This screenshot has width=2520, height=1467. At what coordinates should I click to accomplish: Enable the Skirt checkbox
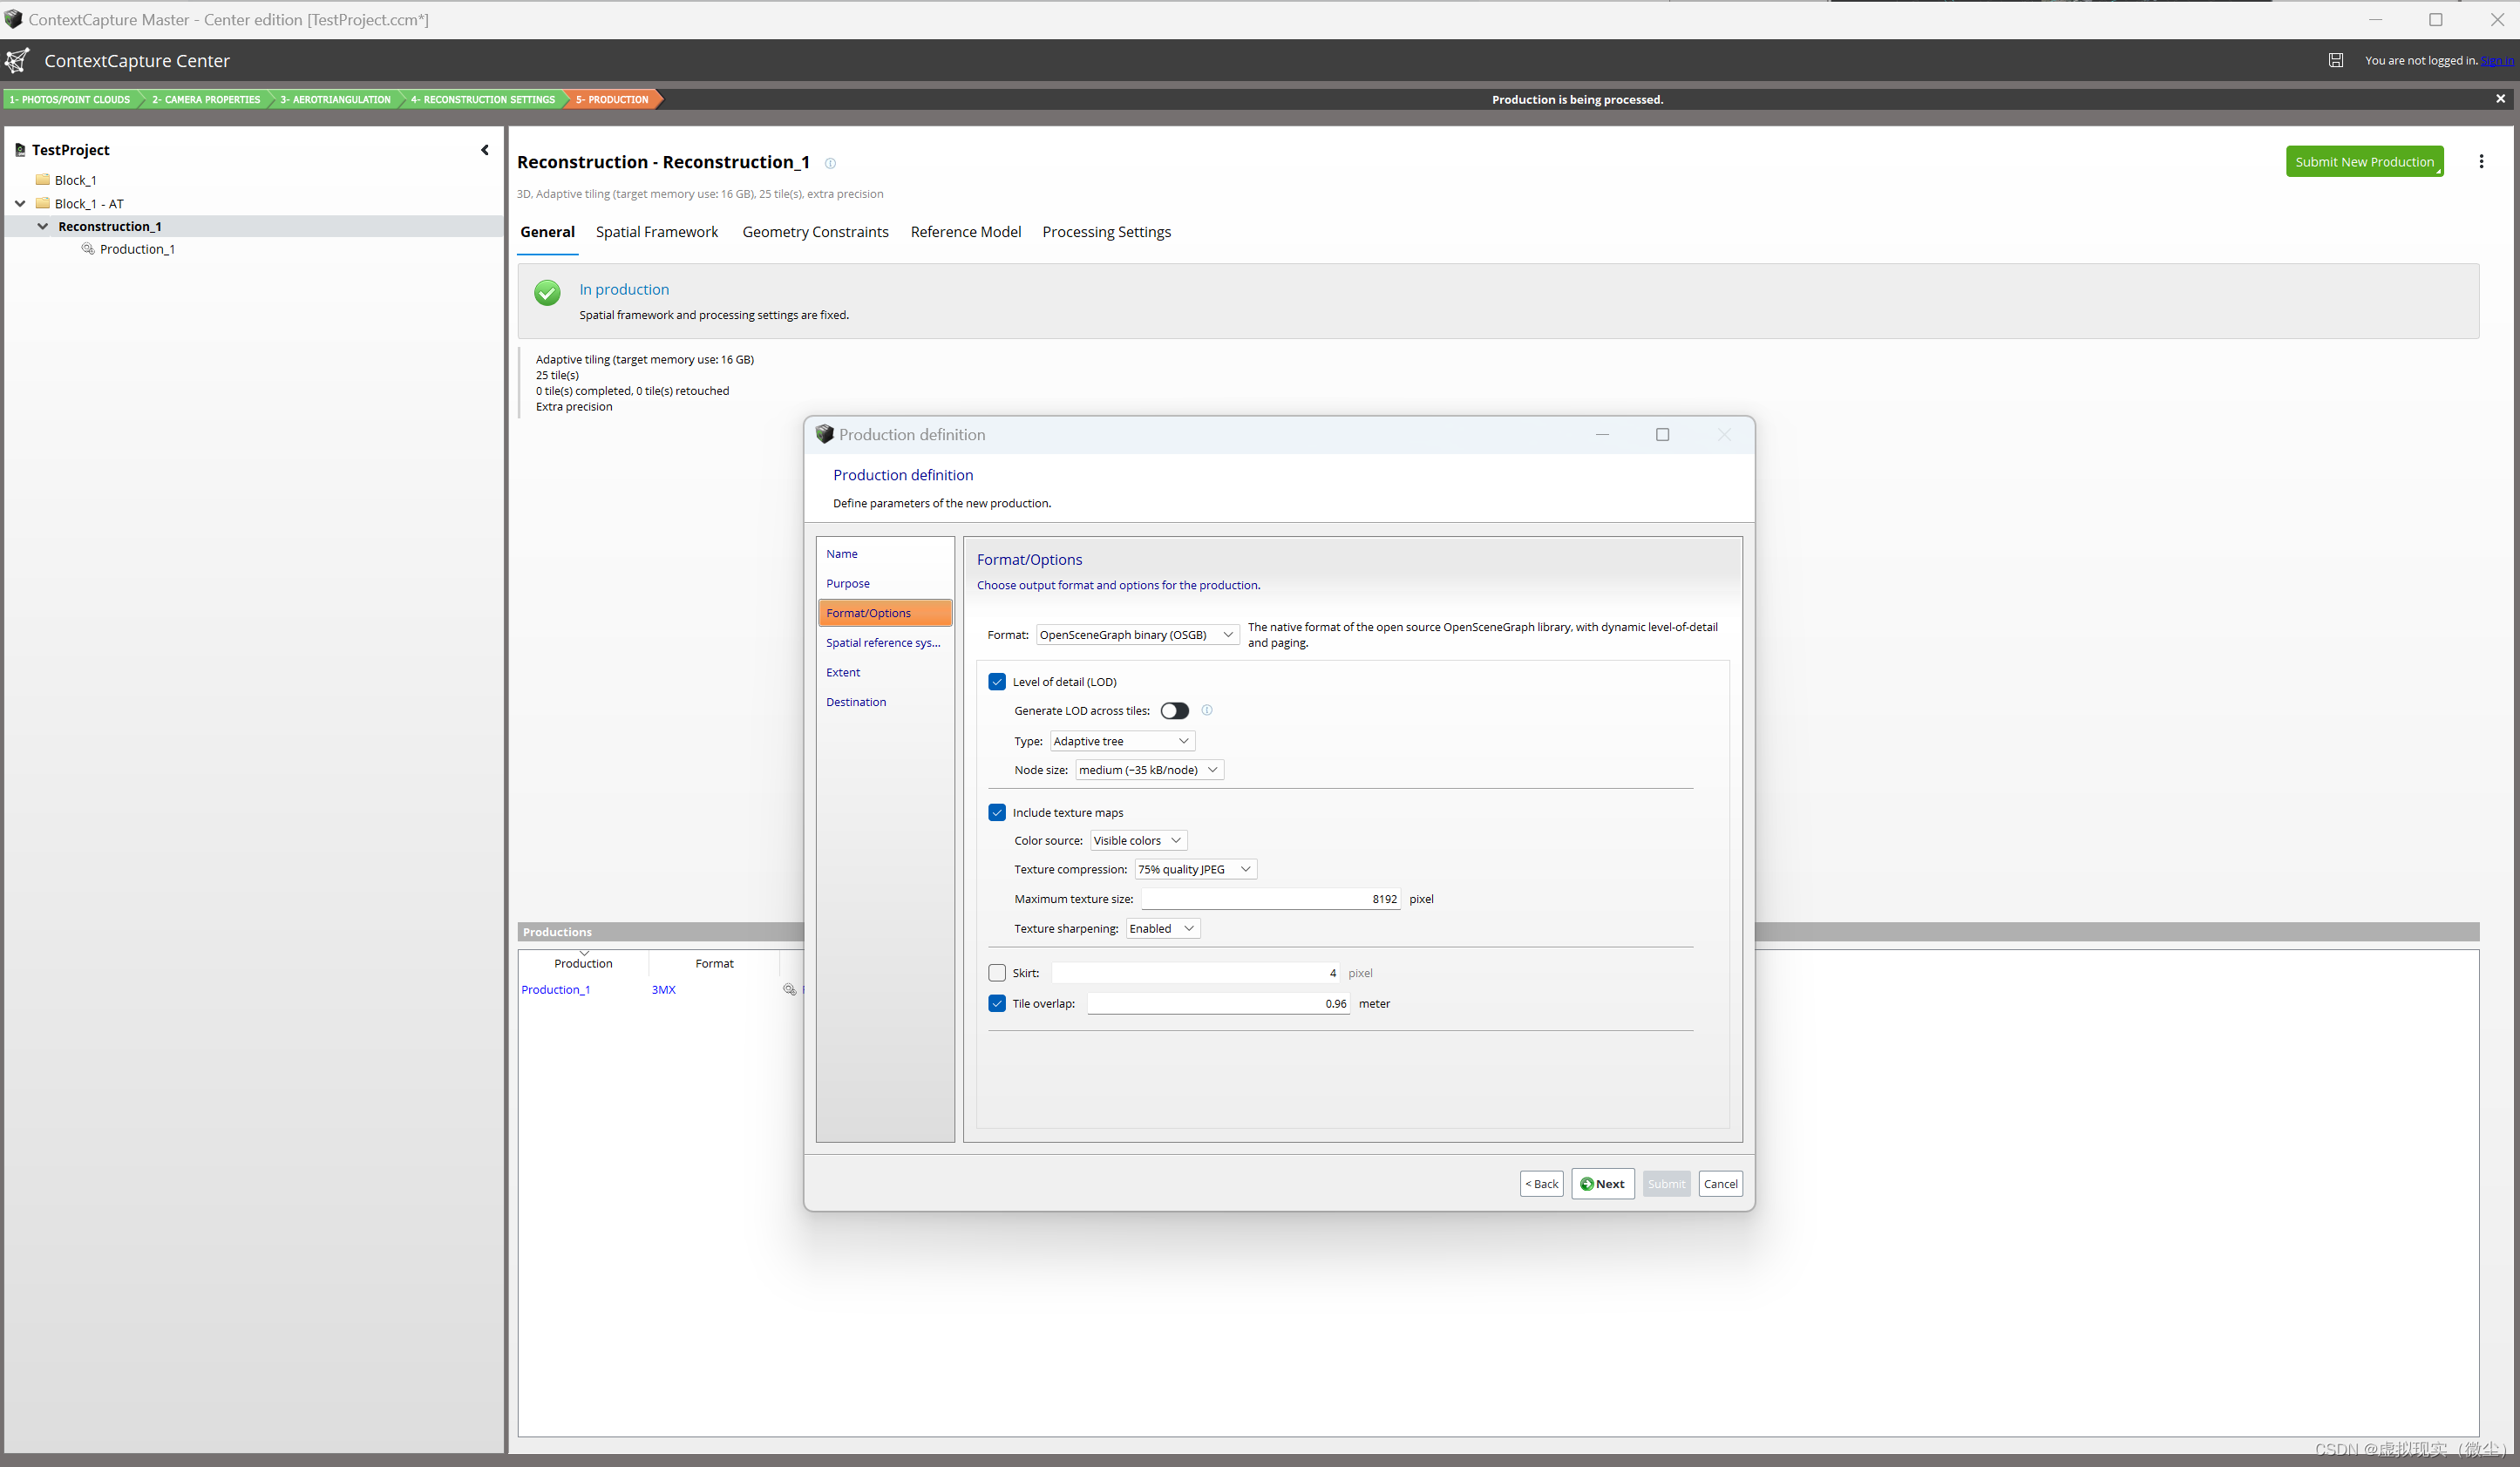pos(997,973)
